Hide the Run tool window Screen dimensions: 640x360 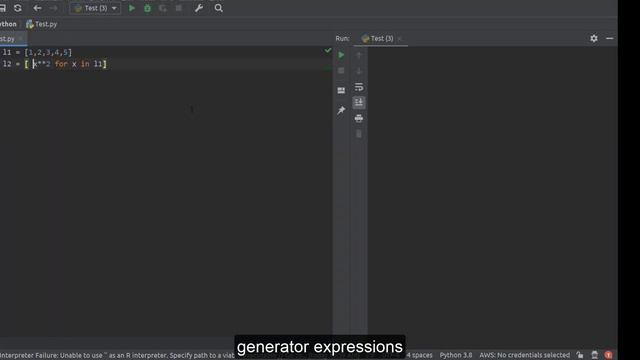pyautogui.click(x=610, y=38)
